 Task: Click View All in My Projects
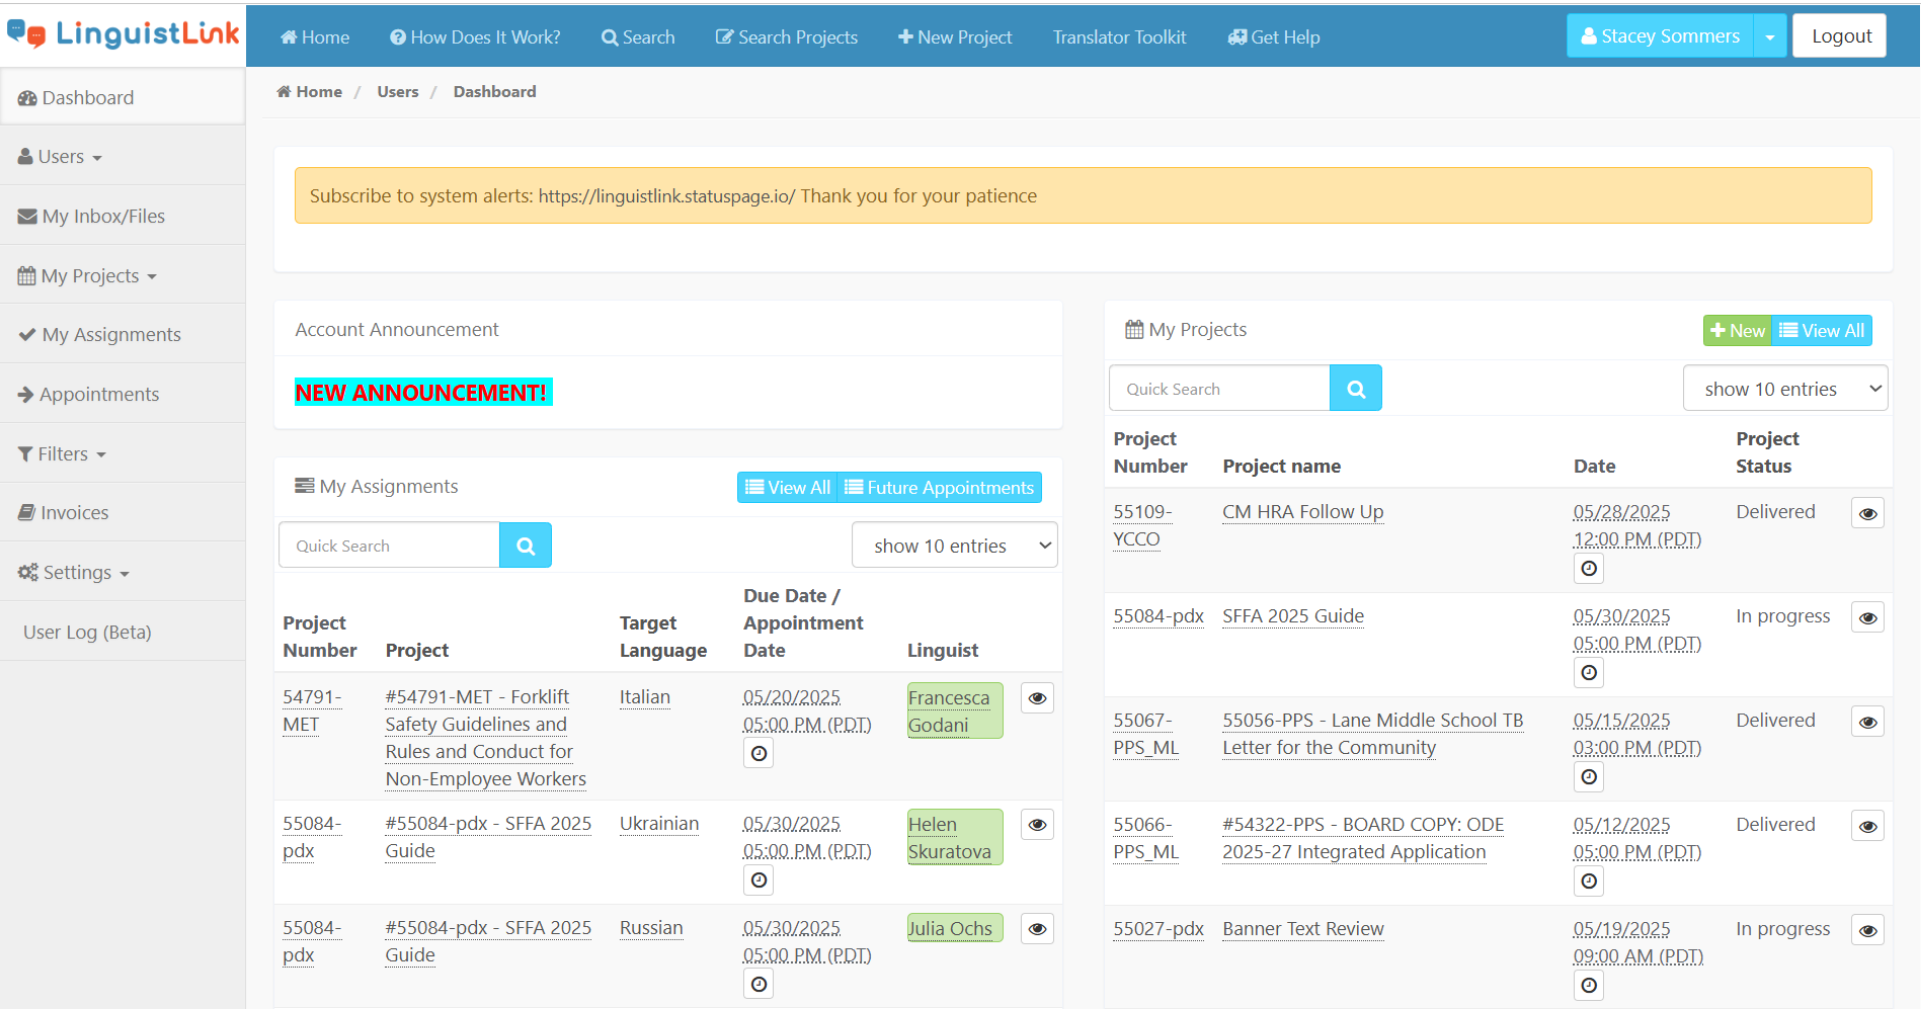click(x=1822, y=330)
